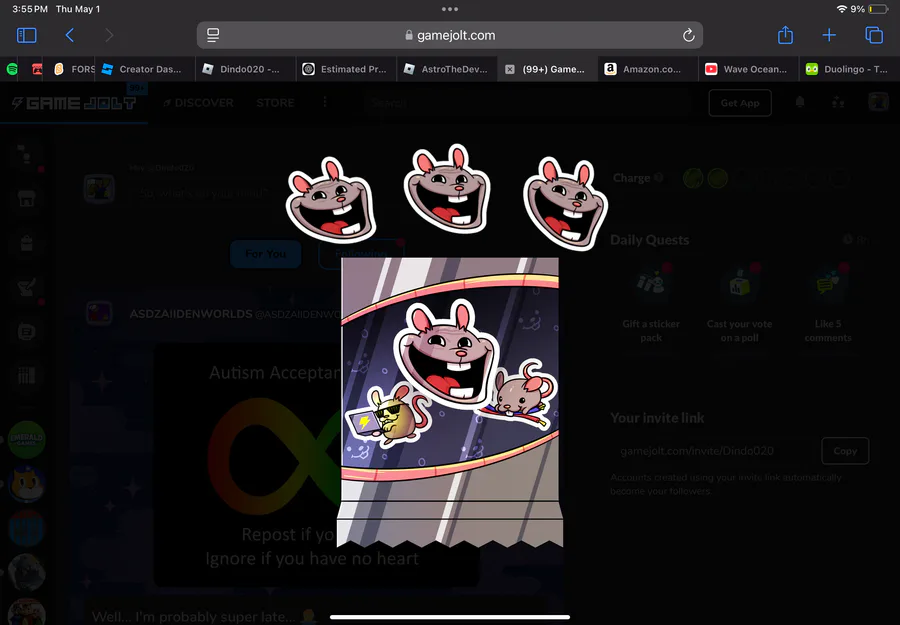Screen dimensions: 900x625
Task: Open the user avatar menu
Action: coord(878,102)
